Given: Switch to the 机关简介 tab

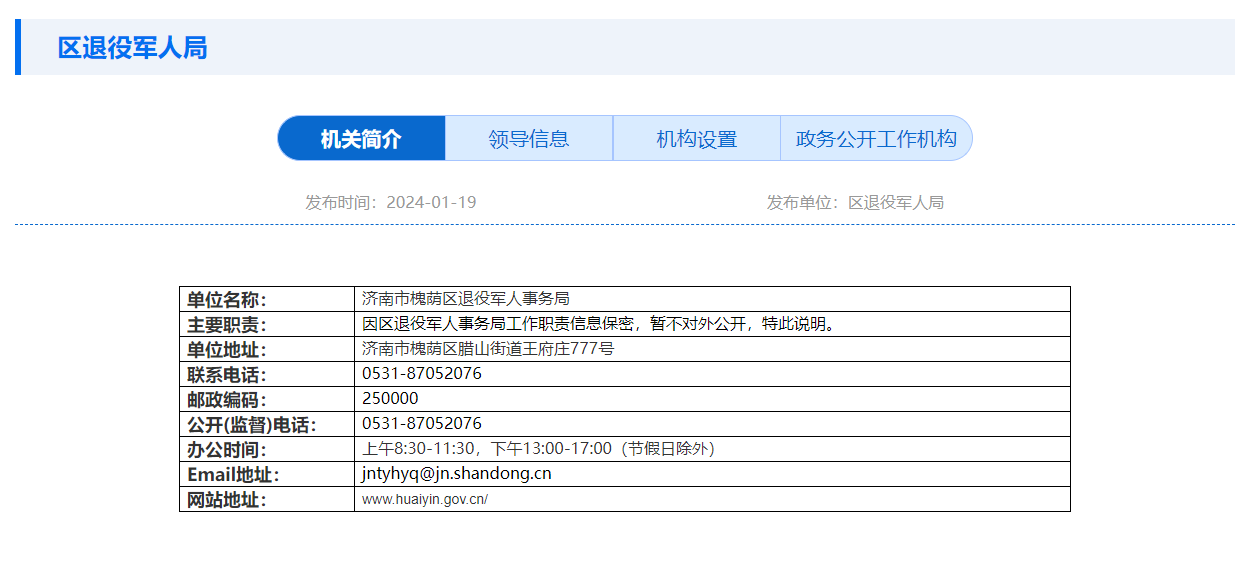Looking at the screenshot, I should [x=361, y=138].
